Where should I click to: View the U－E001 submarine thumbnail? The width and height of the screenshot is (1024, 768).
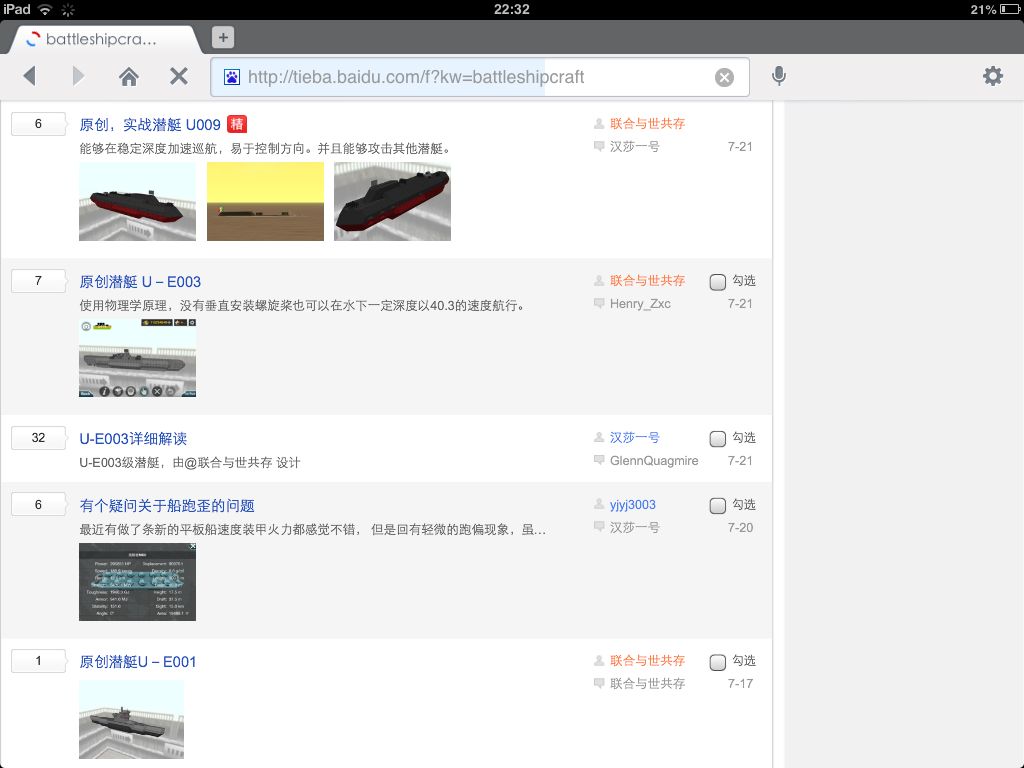click(x=131, y=719)
